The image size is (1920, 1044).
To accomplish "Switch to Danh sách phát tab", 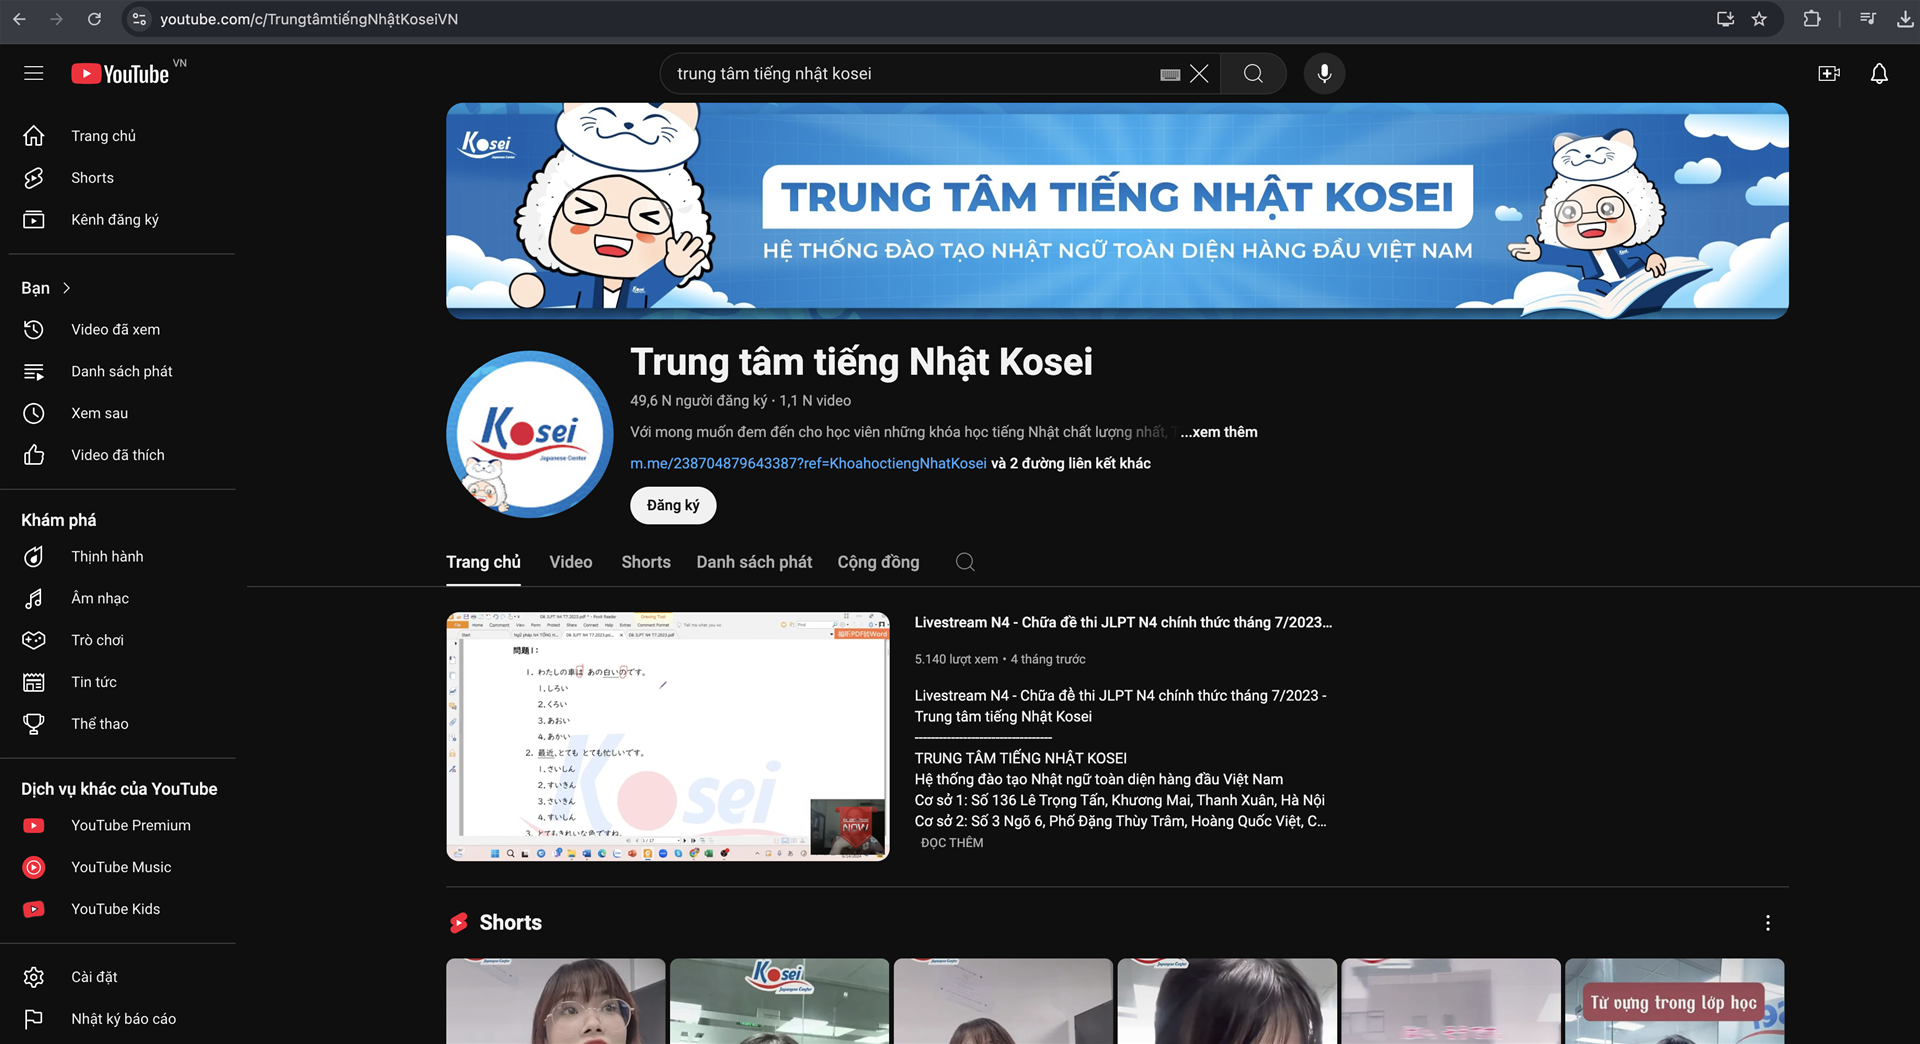I will tap(754, 562).
